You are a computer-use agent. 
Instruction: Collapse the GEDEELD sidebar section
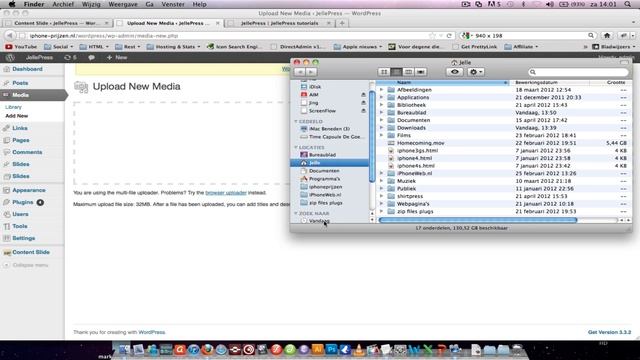coord(296,122)
